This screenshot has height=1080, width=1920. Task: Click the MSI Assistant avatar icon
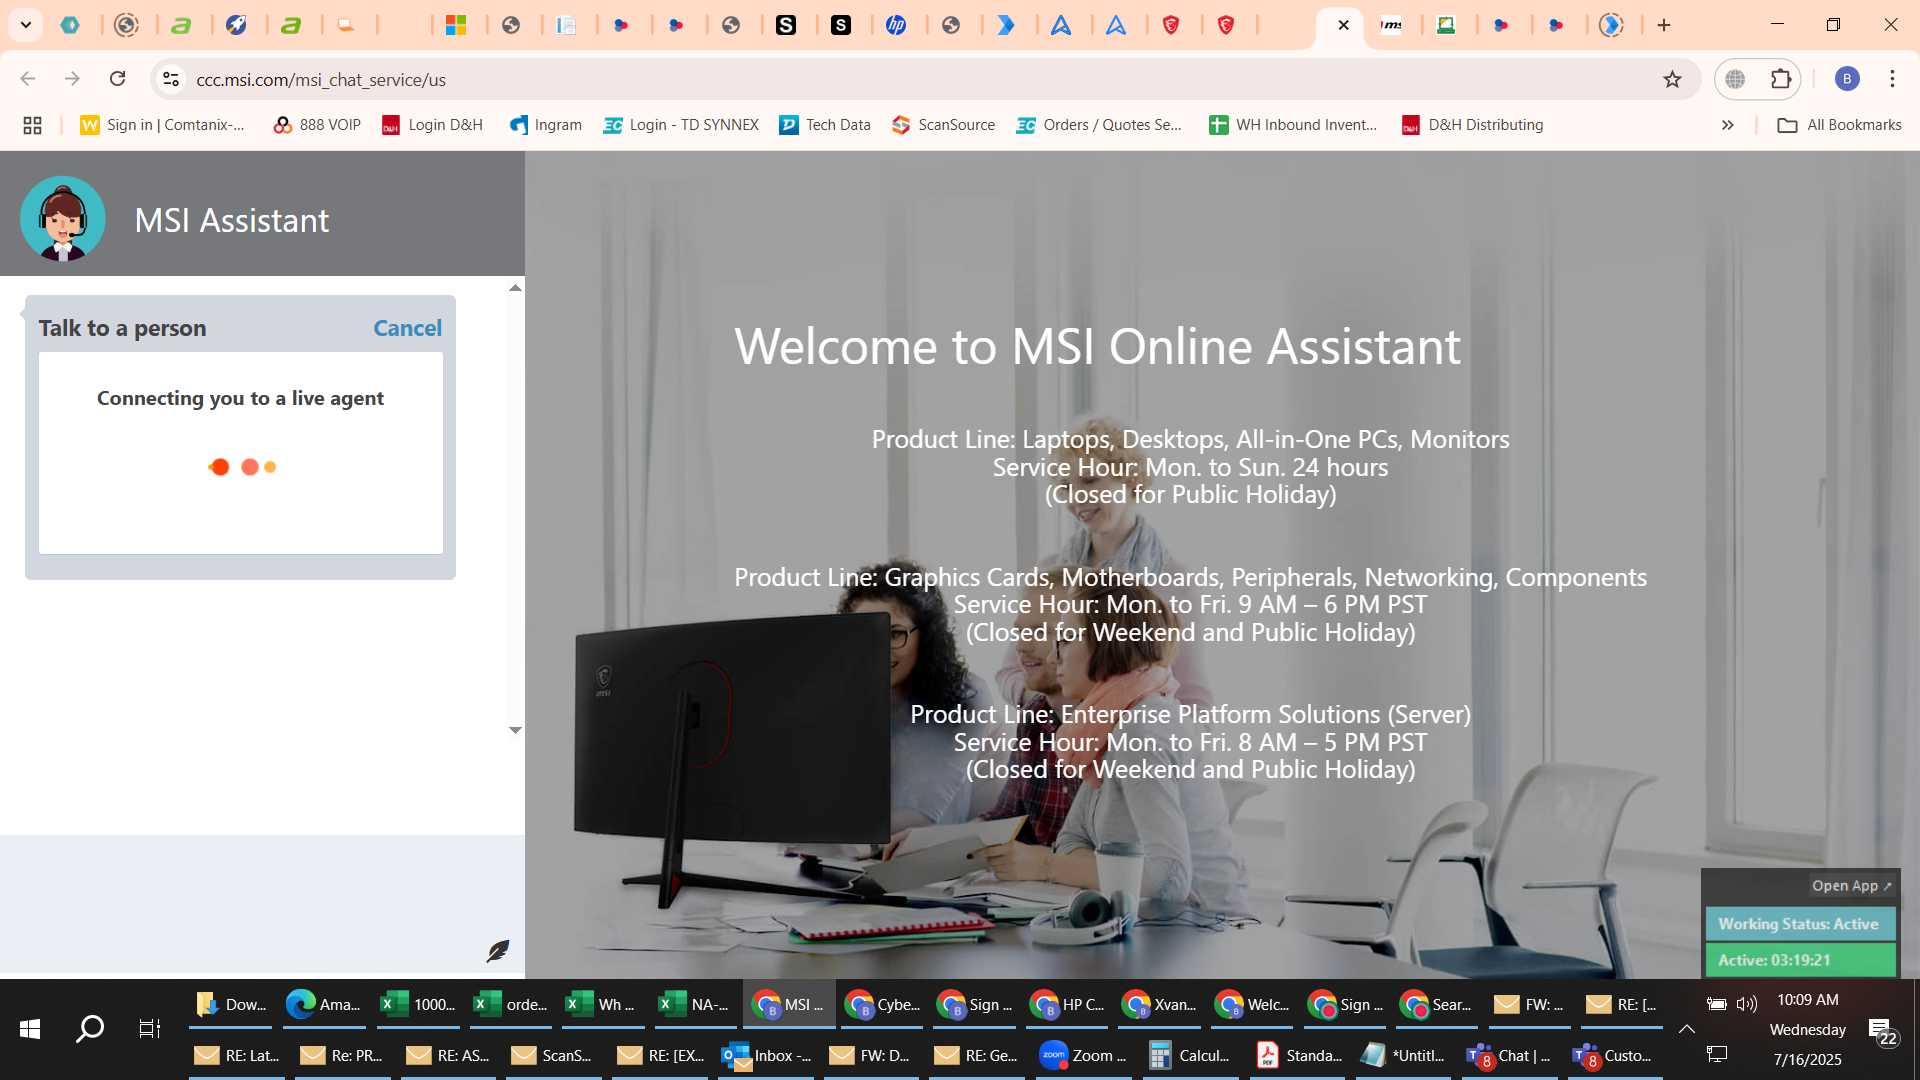point(63,219)
